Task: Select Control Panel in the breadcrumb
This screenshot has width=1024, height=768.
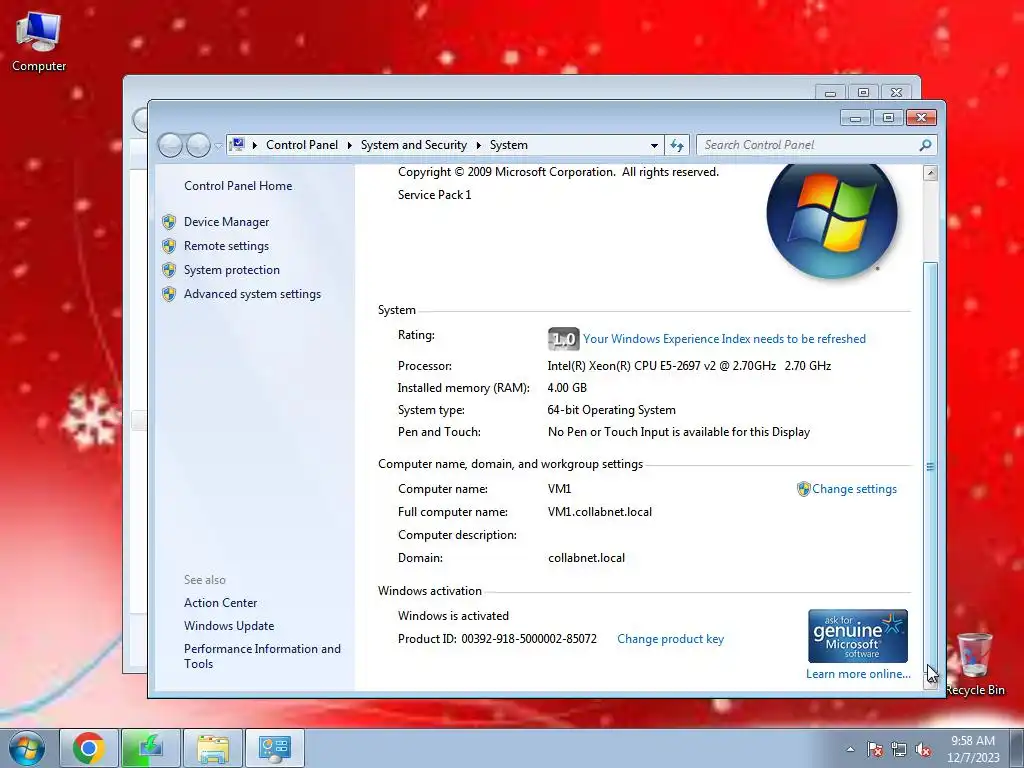Action: coord(302,145)
